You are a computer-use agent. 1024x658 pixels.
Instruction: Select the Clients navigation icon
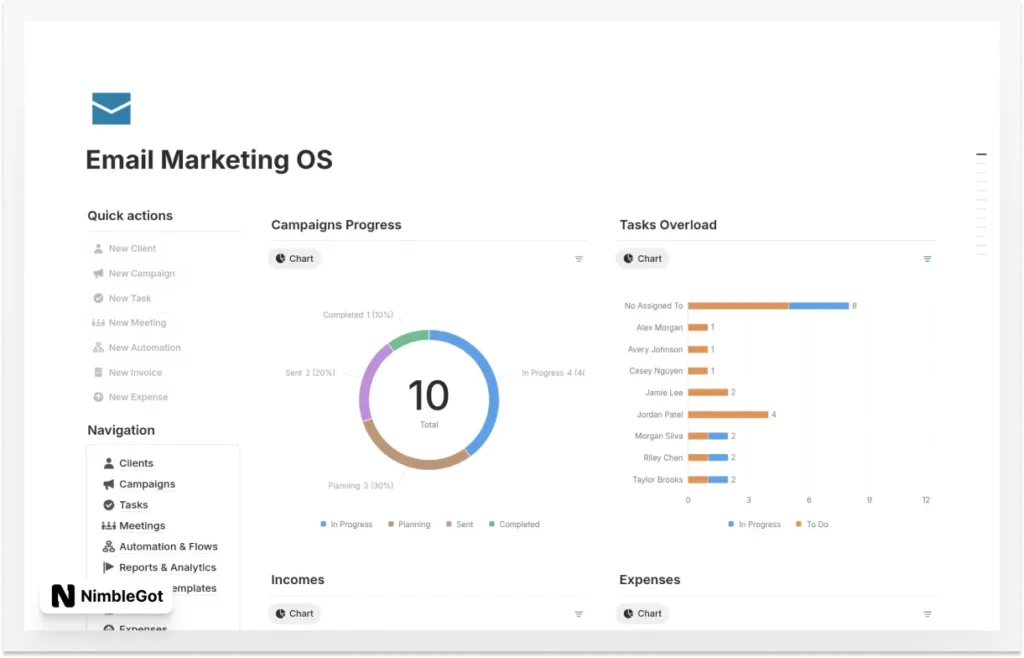[107, 462]
